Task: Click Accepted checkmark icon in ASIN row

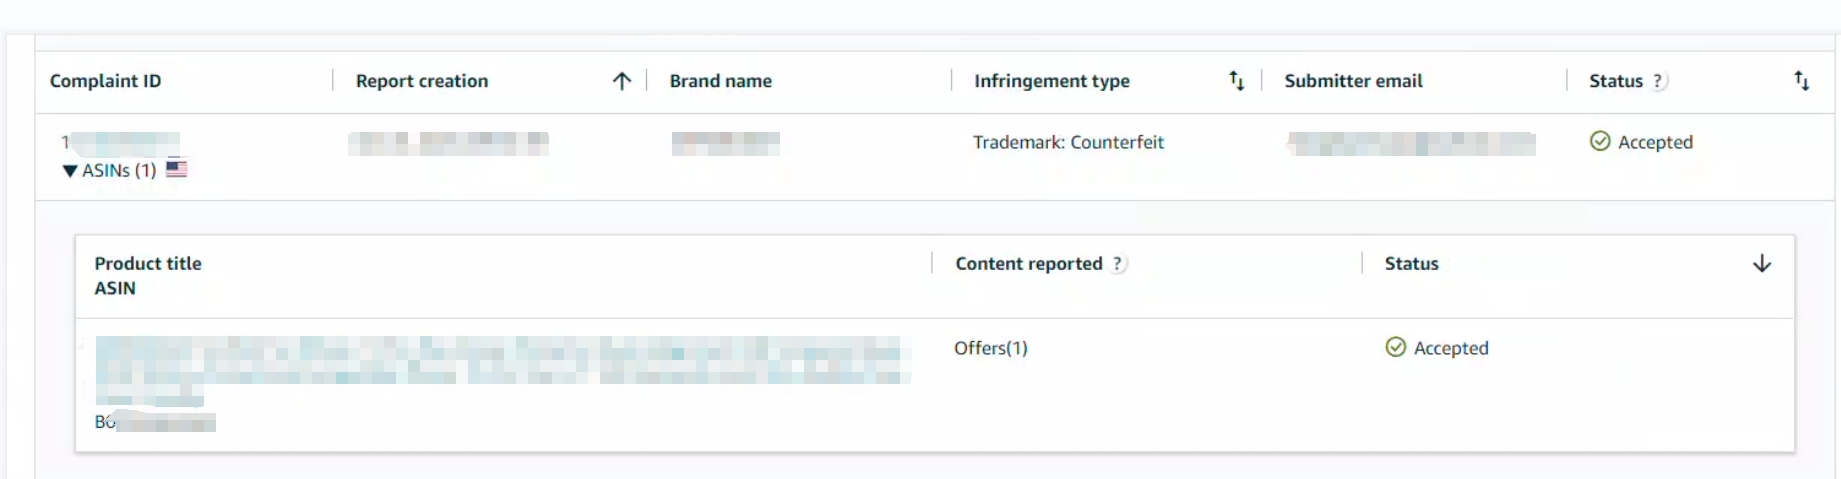Action: (x=1396, y=347)
